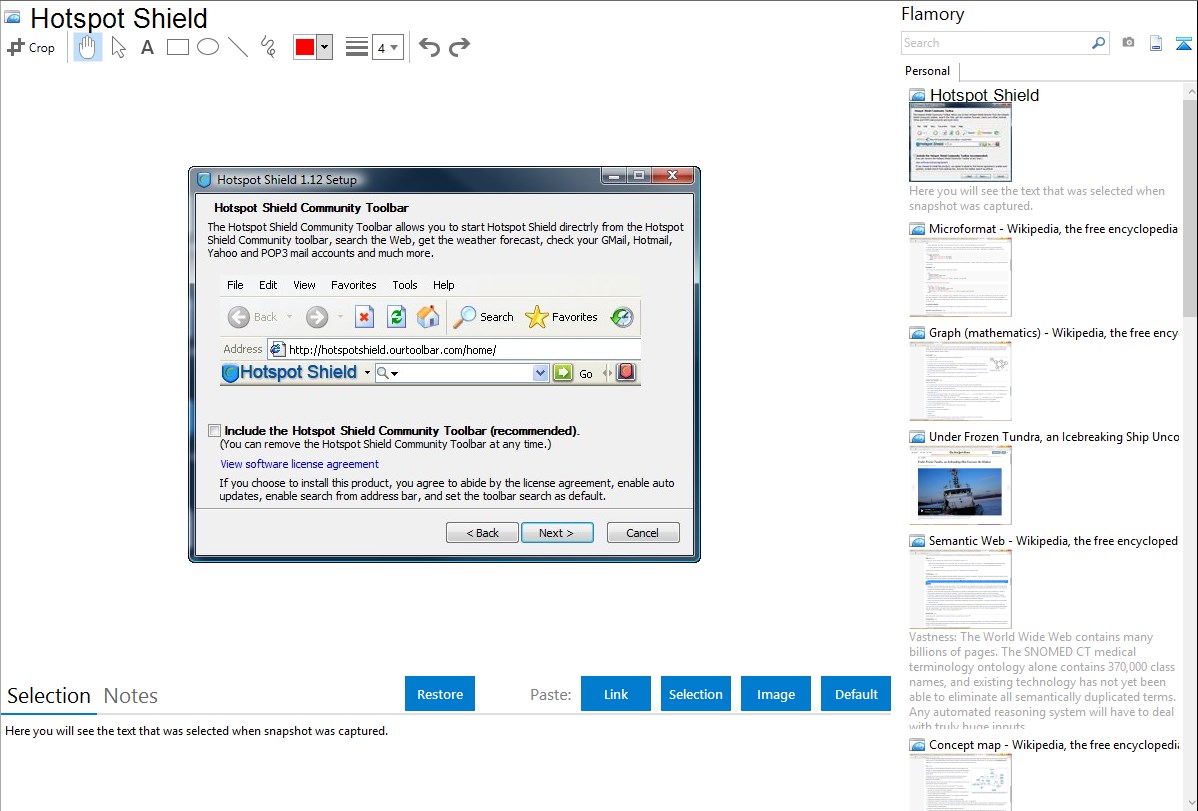This screenshot has height=811, width=1198.
Task: Click the browser Back arrow icon
Action: pos(238,317)
